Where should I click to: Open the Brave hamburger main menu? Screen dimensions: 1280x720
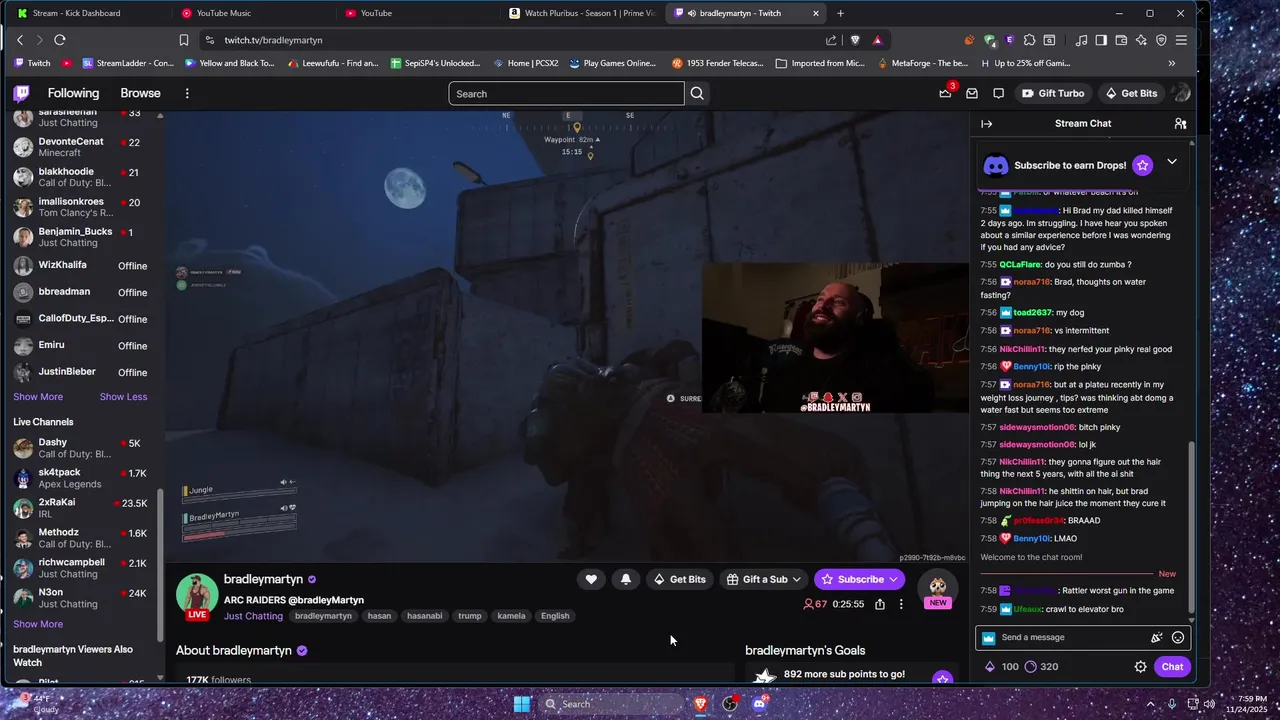point(1181,40)
